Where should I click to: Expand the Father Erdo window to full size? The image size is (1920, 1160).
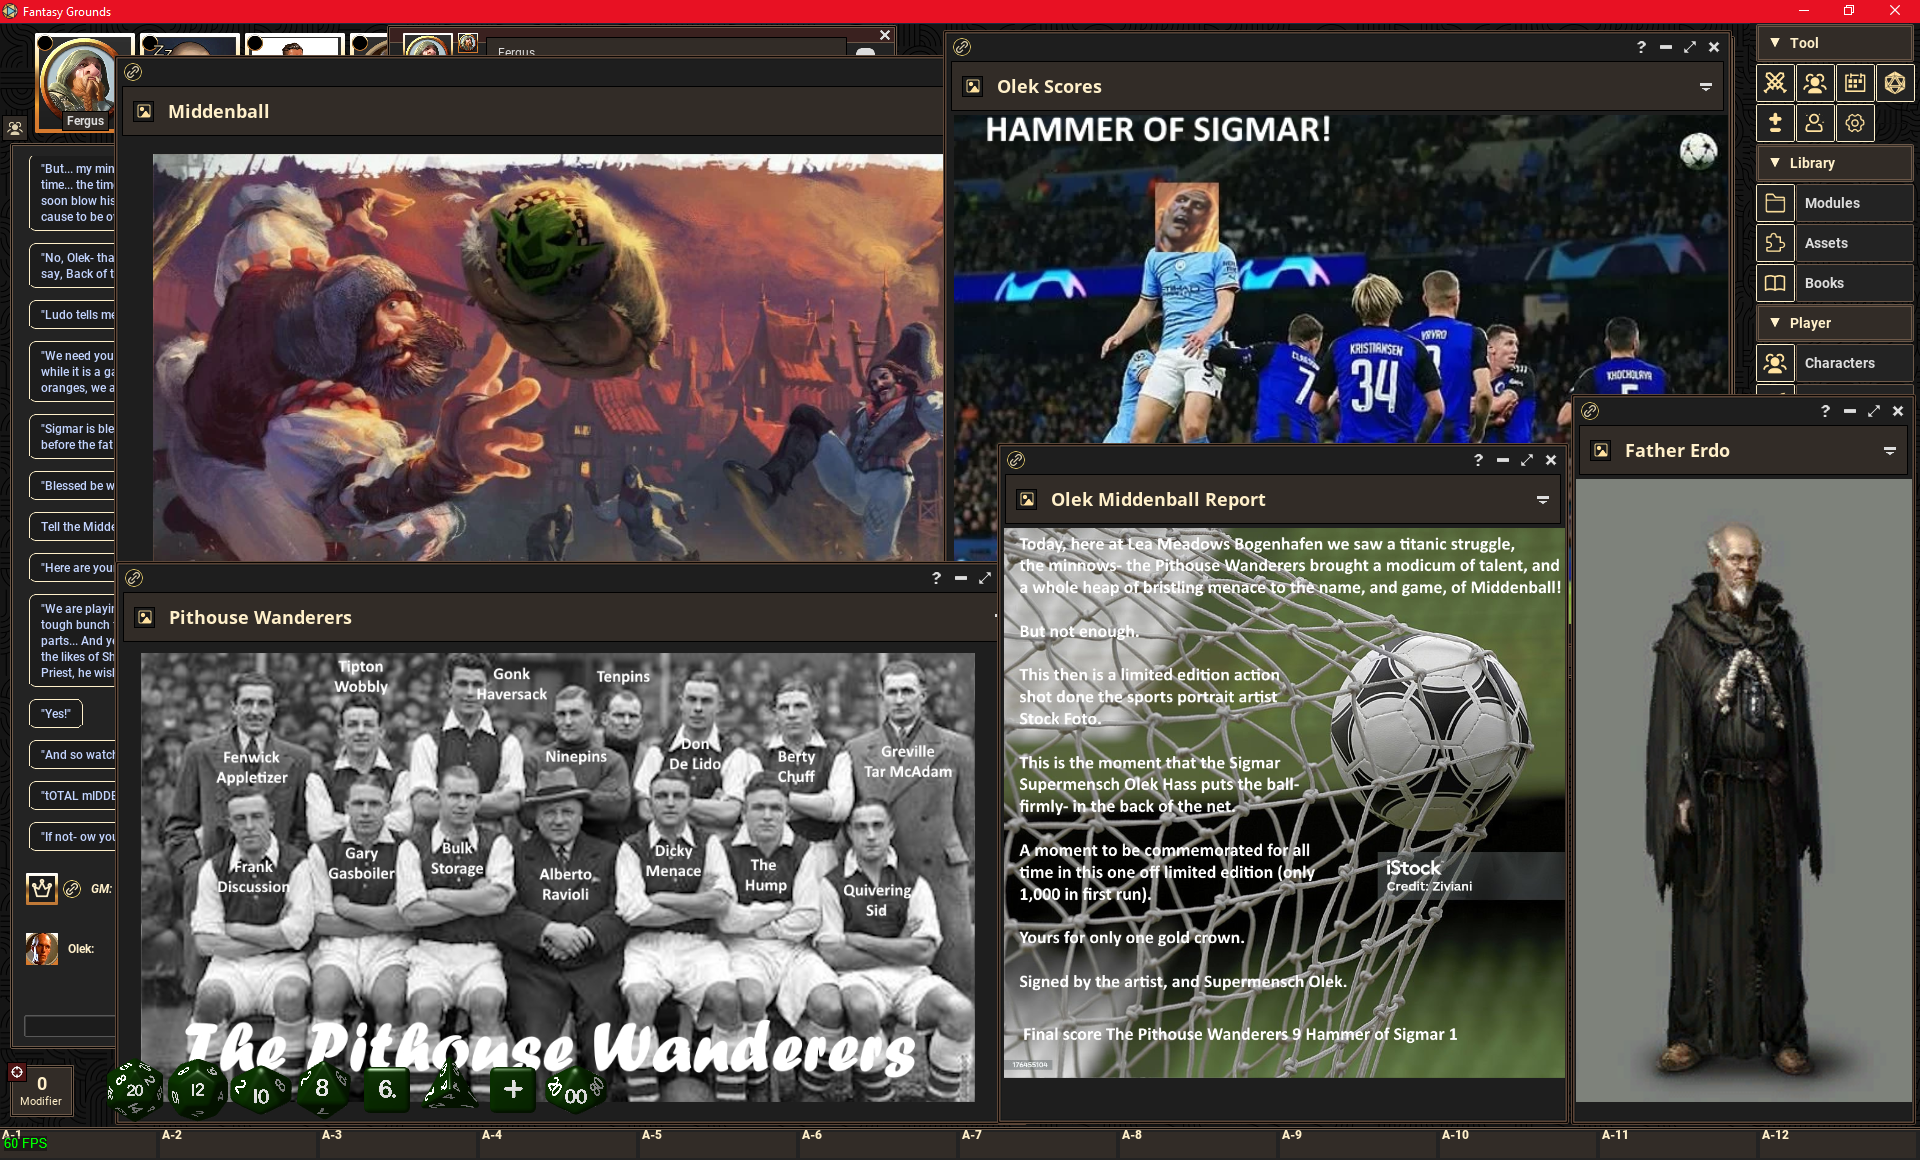point(1874,411)
